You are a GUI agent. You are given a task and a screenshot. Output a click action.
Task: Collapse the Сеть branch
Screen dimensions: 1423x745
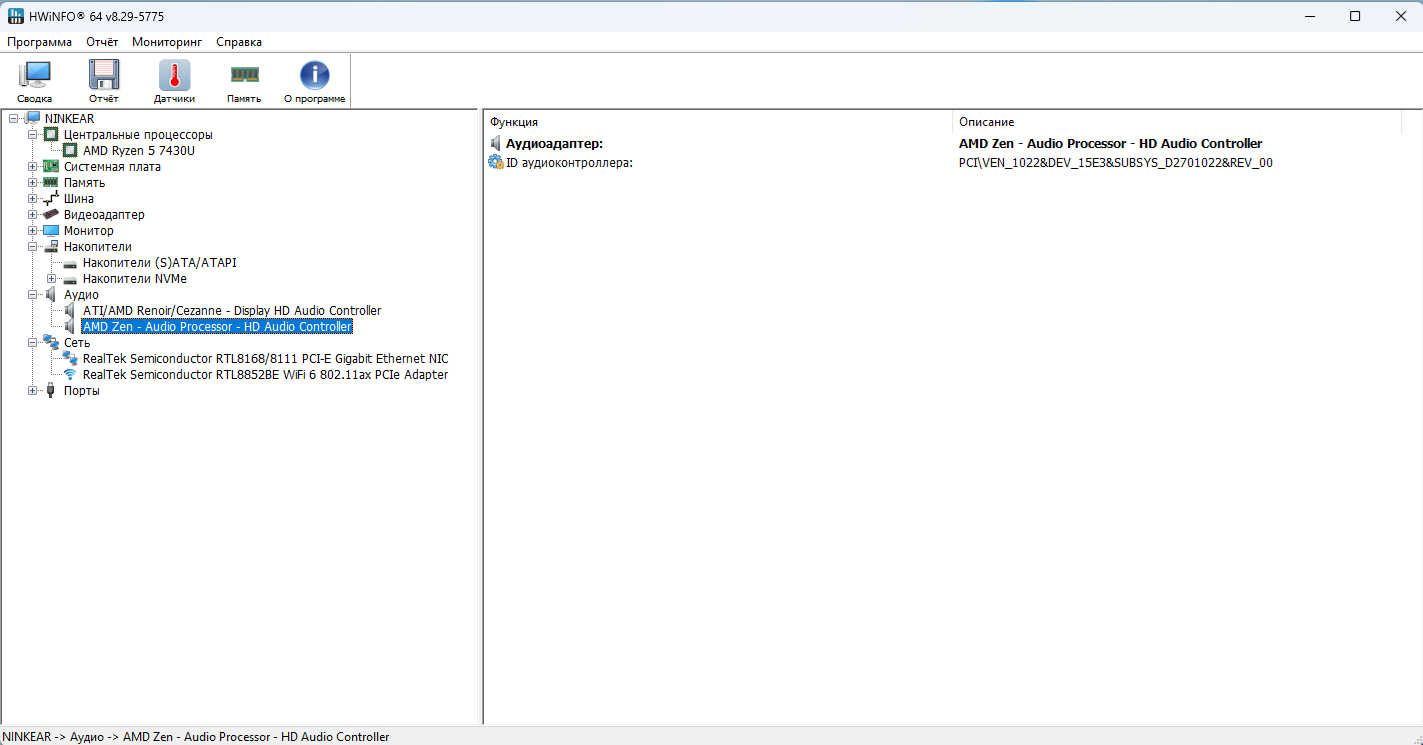pyautogui.click(x=33, y=343)
